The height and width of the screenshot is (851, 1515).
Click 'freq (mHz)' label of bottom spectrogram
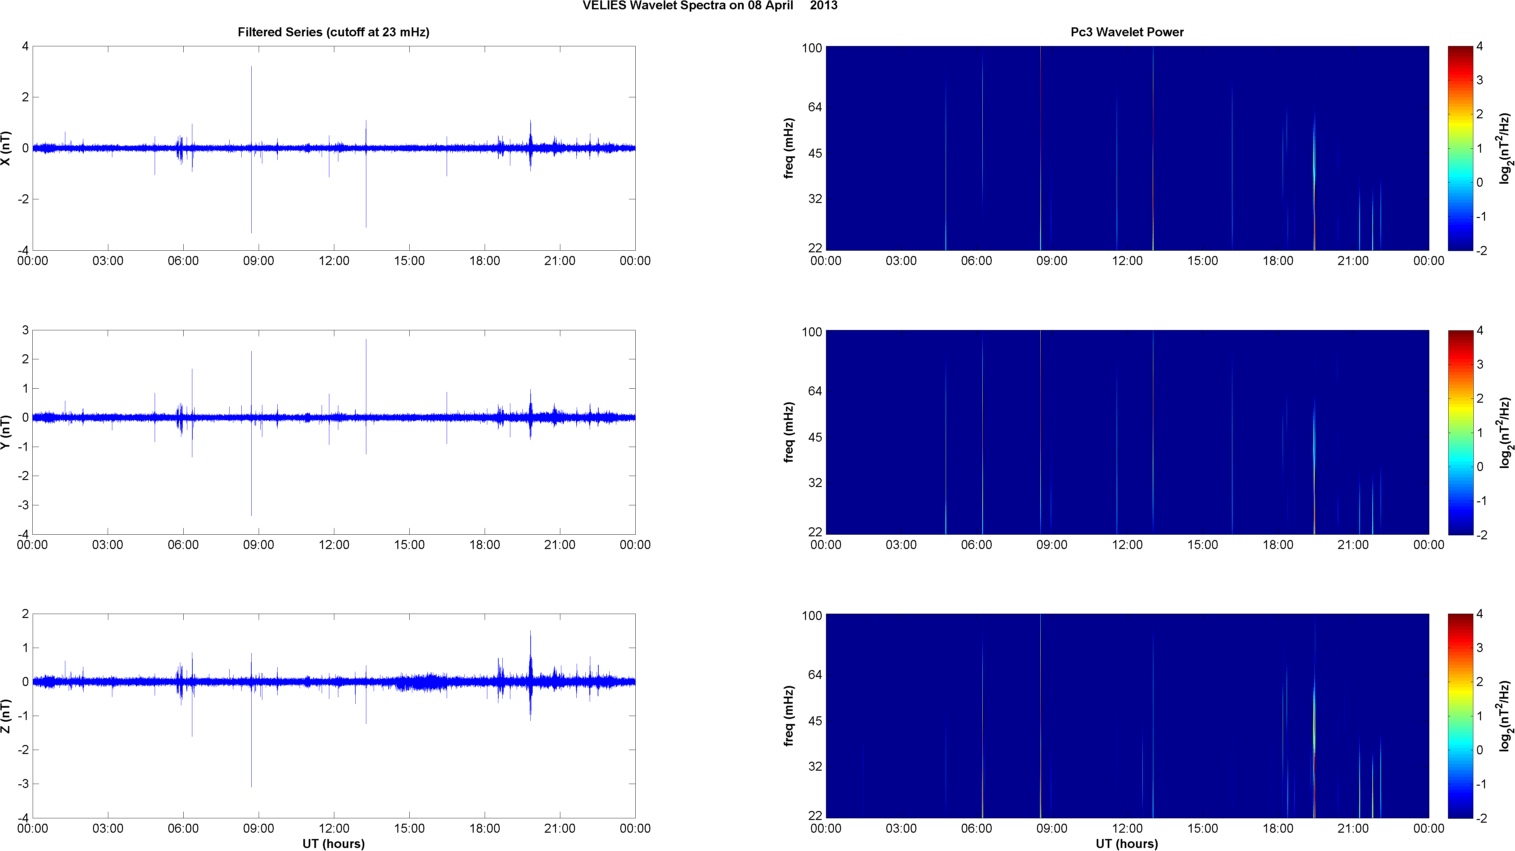[x=790, y=716]
